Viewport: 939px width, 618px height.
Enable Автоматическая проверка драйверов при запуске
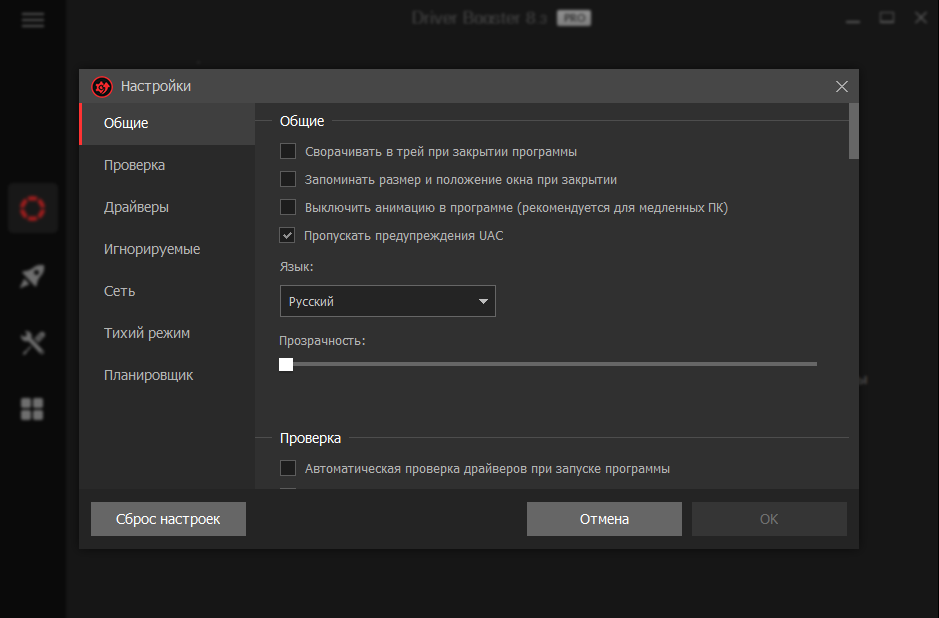point(288,468)
